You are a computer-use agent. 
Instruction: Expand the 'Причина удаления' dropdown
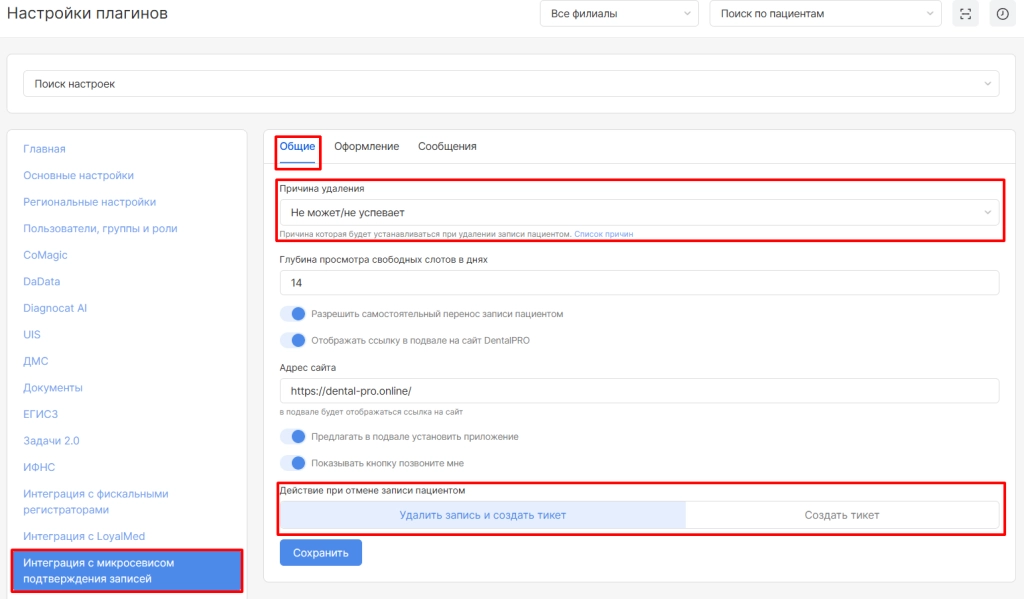(x=639, y=213)
